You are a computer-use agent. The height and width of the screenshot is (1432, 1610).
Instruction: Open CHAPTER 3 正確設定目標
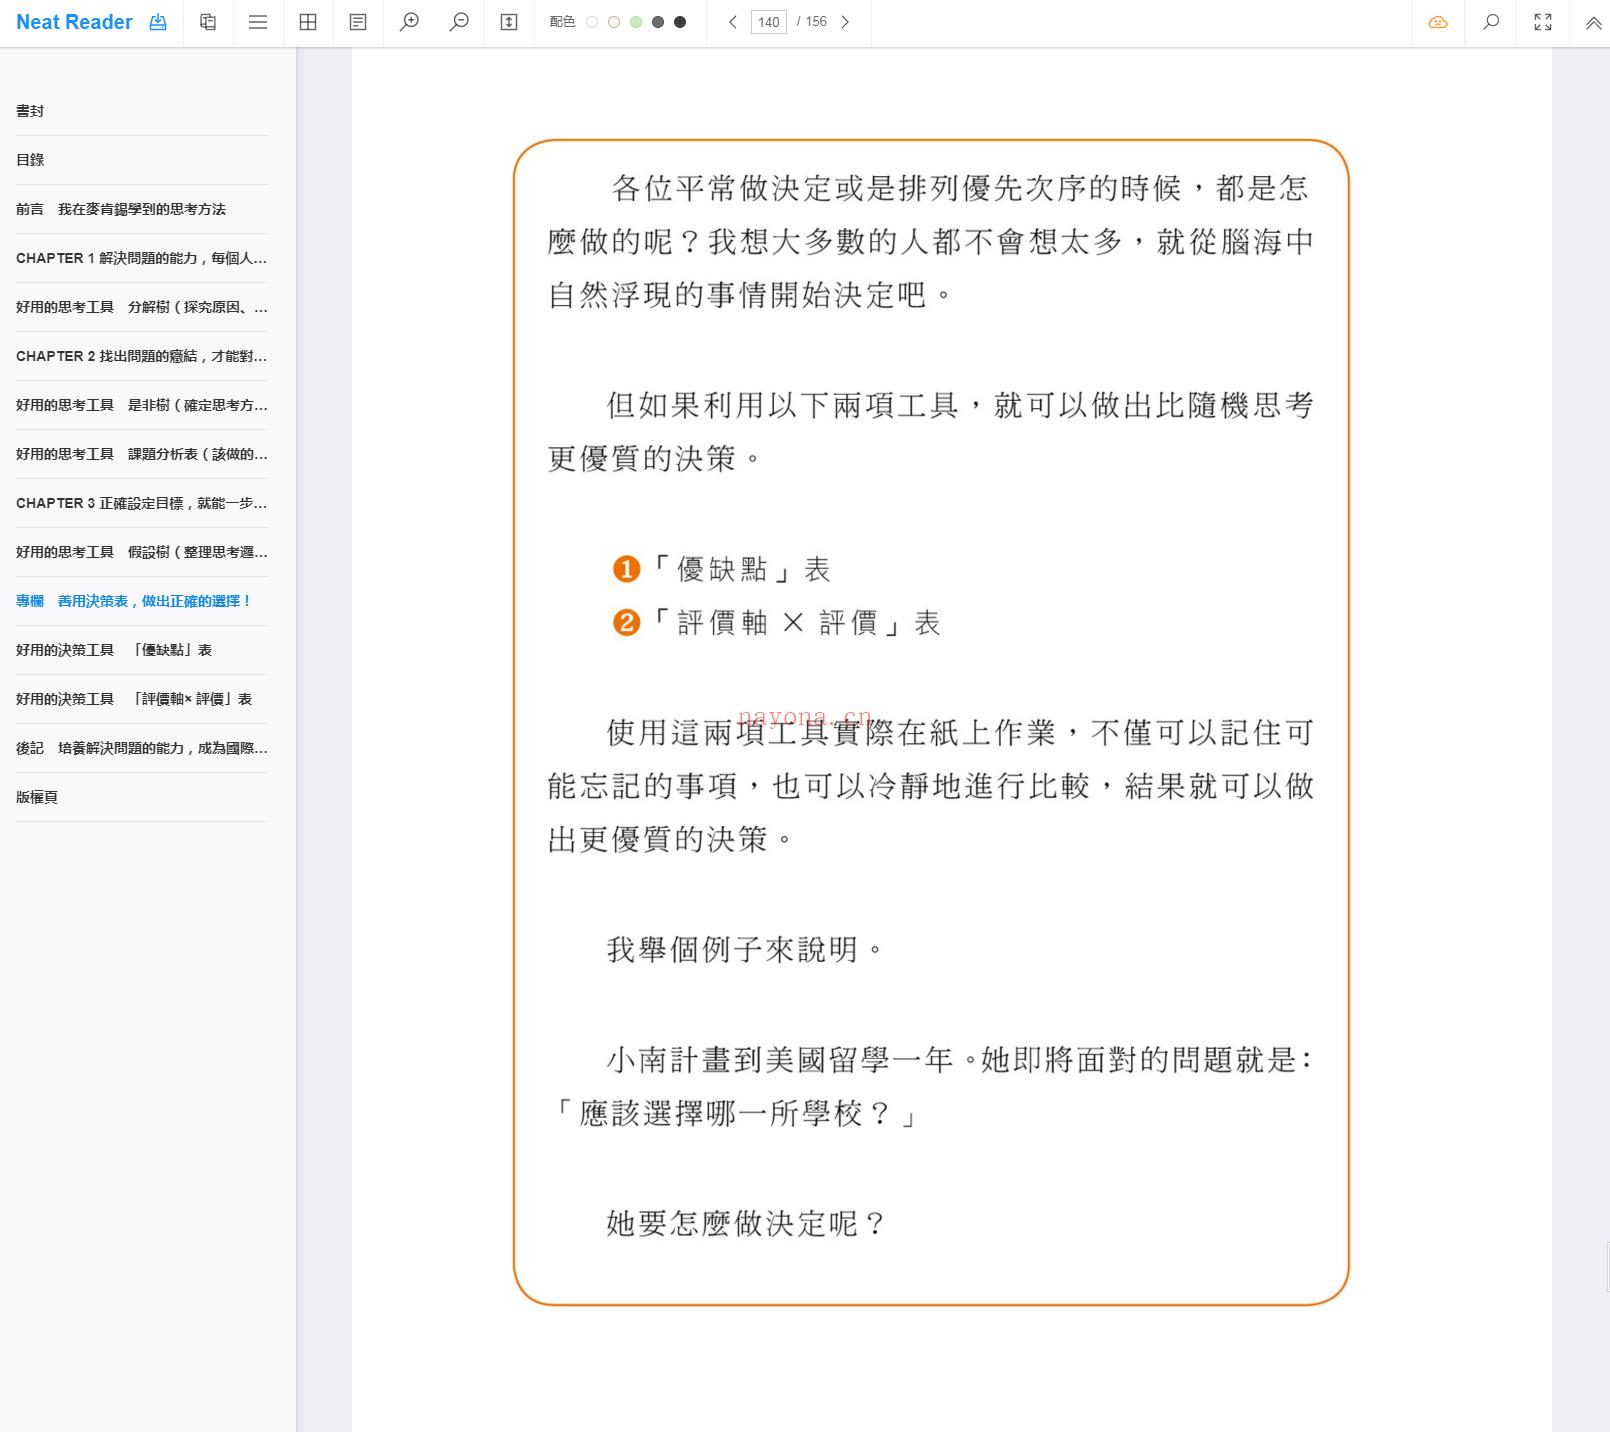(x=142, y=503)
